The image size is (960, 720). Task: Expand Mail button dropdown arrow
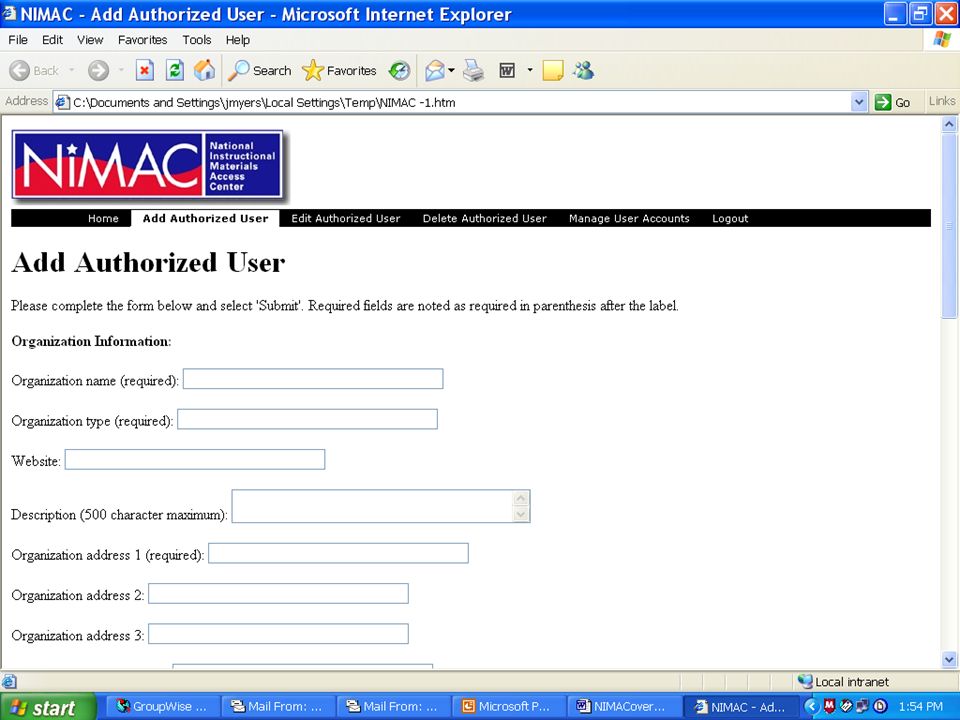451,70
